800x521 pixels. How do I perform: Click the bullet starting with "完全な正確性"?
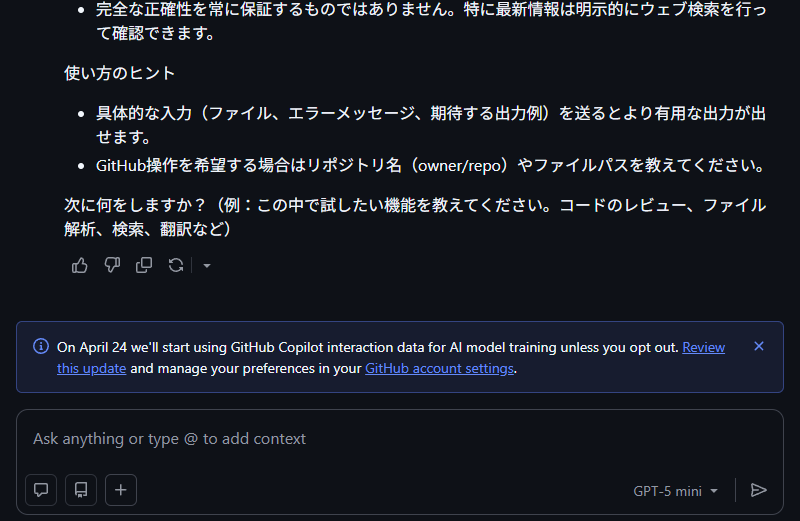431,22
